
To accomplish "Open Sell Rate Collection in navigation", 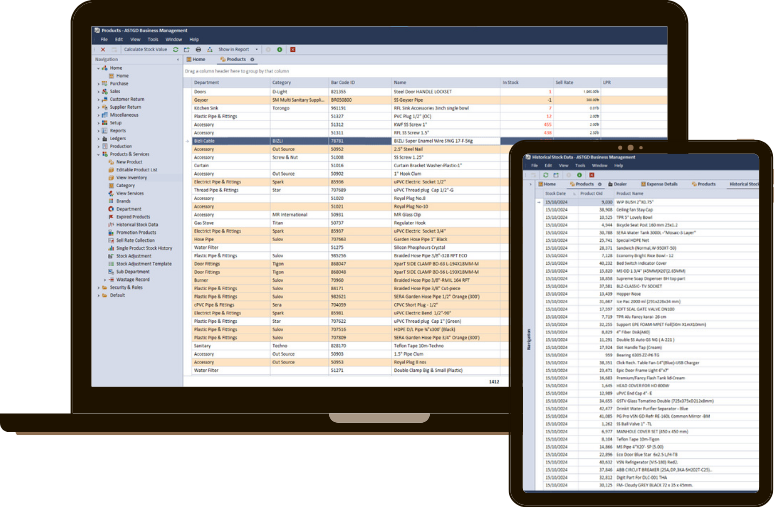I will (x=135, y=240).
